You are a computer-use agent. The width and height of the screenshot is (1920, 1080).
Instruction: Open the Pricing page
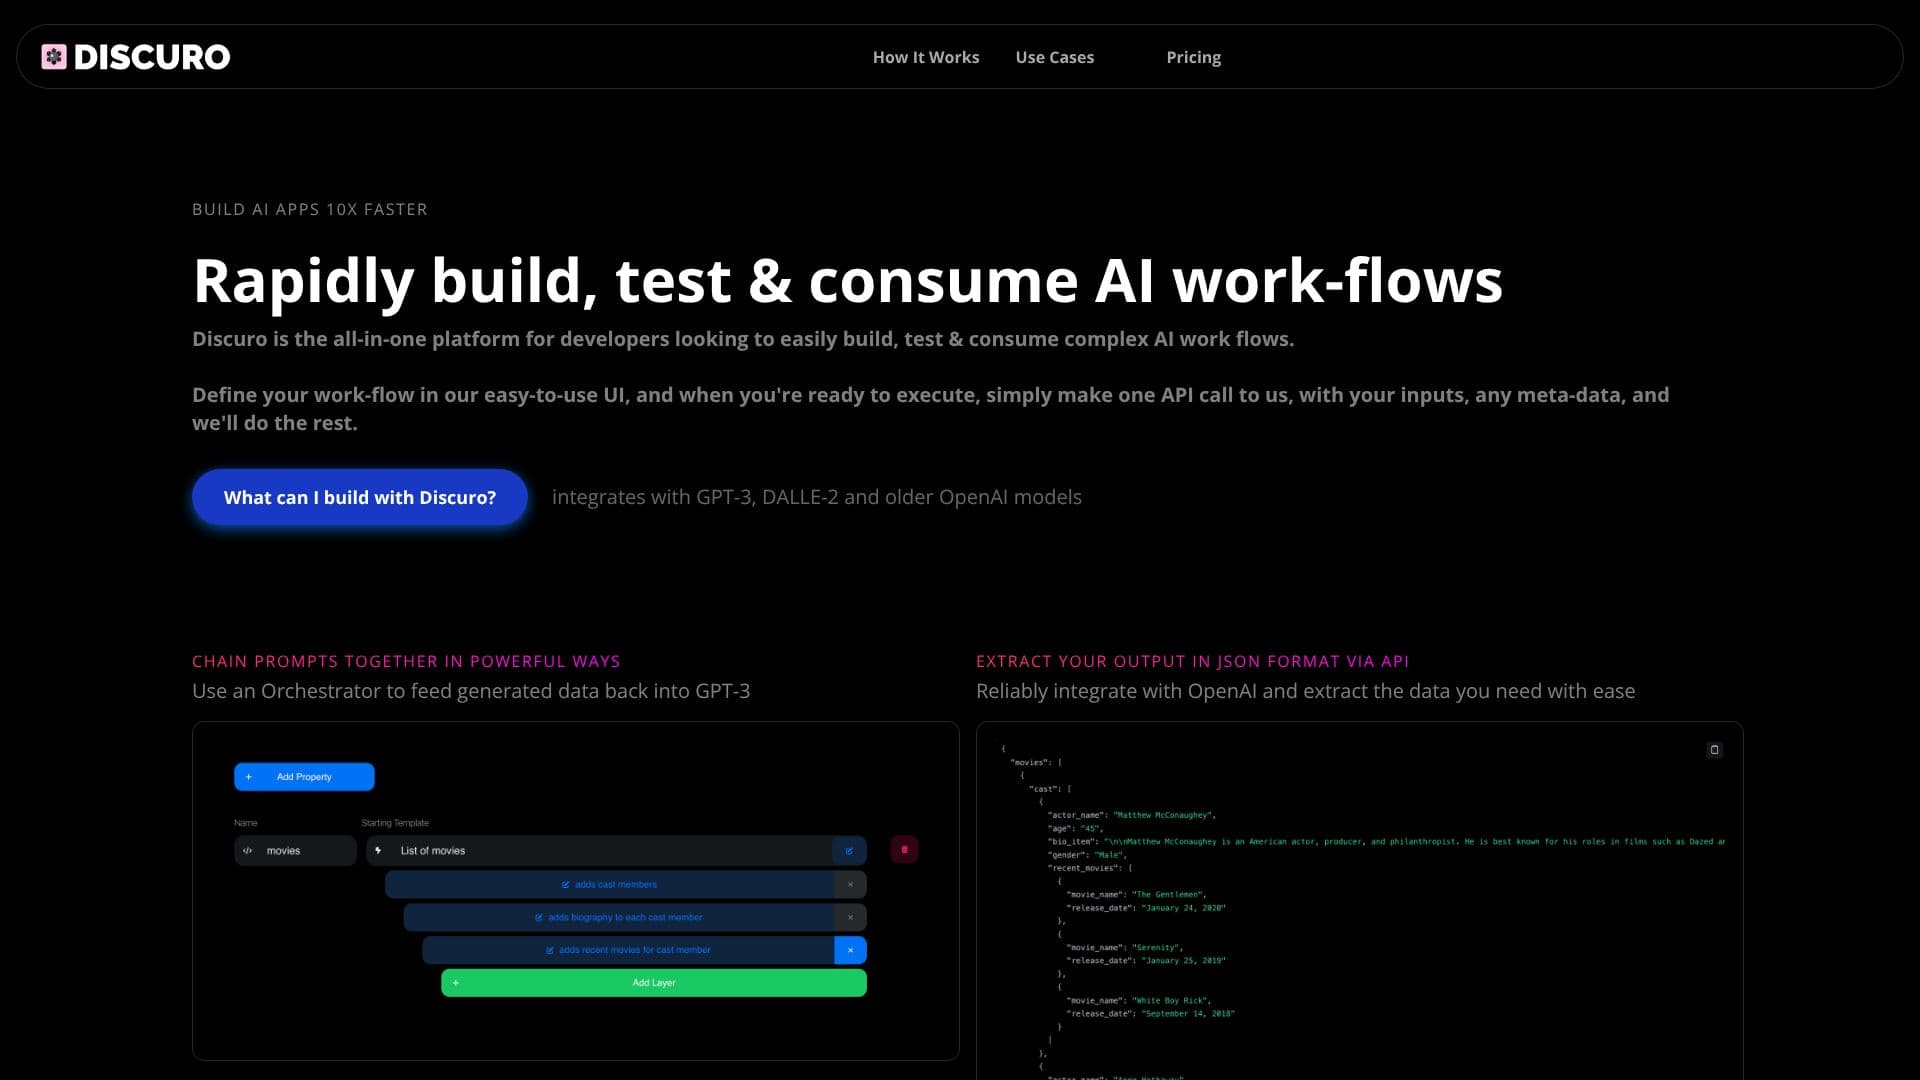click(1194, 57)
